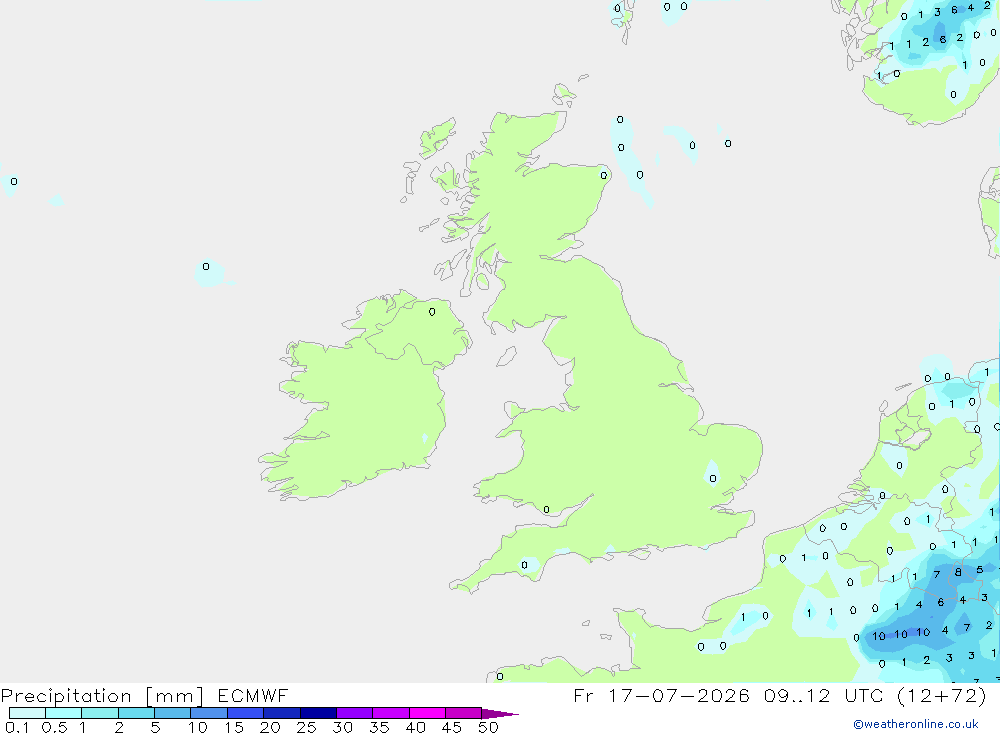Click the '30' legend scale label
Viewport: 1000px width, 733px height.
tap(342, 727)
